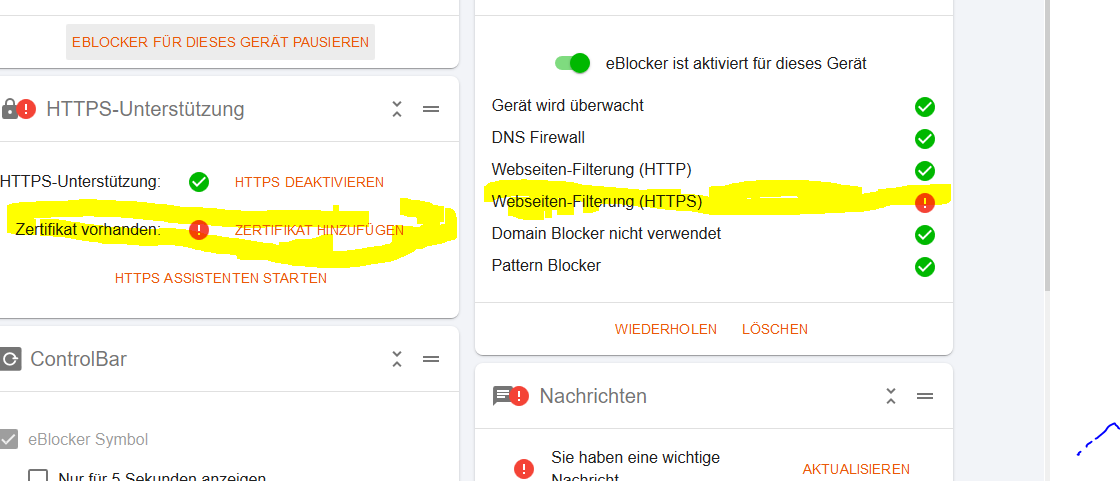Click Domain Blocker nicht verwendet text
This screenshot has height=481, width=1120.
[606, 233]
